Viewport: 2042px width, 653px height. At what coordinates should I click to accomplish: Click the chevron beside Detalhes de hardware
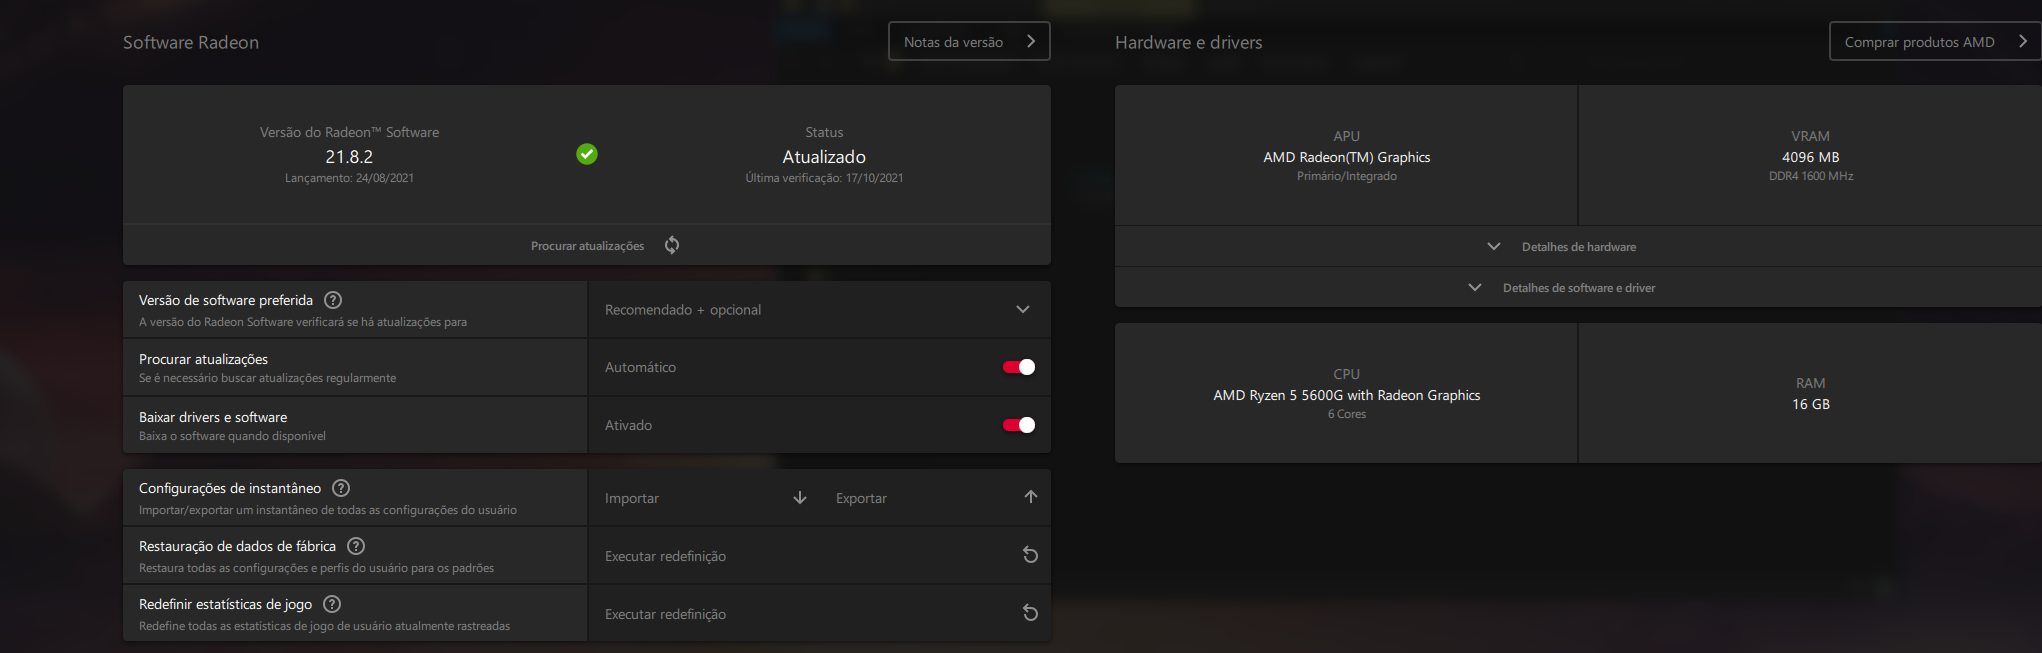[1494, 246]
